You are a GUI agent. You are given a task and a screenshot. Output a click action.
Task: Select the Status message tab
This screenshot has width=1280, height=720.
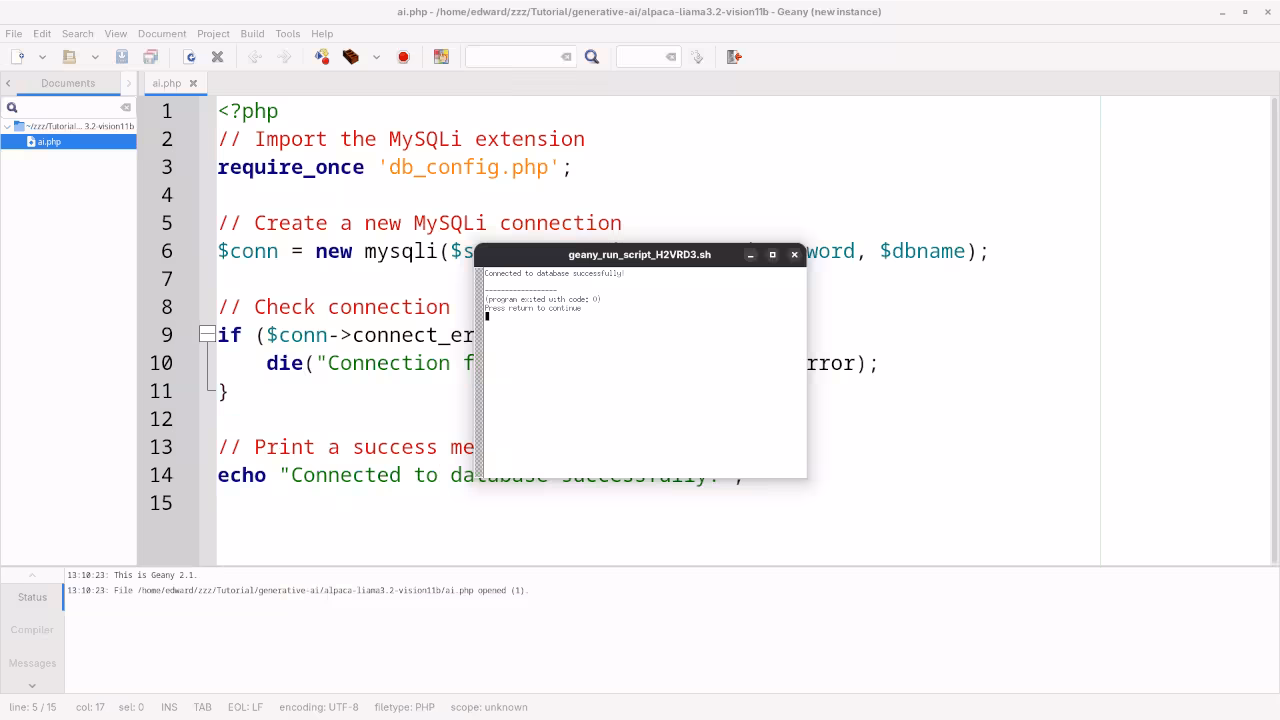pos(32,597)
